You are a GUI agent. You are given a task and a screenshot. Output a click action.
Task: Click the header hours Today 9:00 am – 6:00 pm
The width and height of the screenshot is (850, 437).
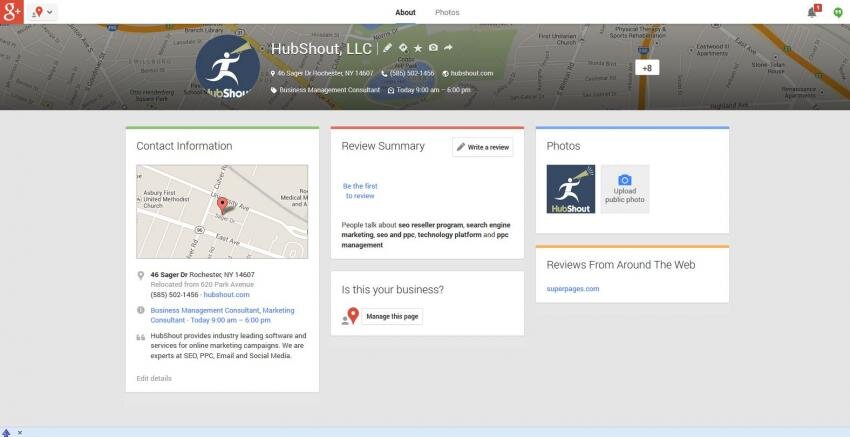point(433,90)
